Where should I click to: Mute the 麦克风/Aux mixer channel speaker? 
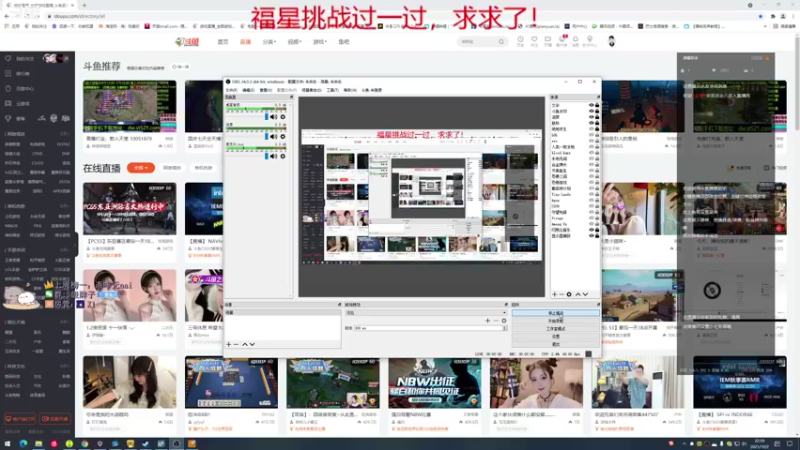click(x=274, y=156)
